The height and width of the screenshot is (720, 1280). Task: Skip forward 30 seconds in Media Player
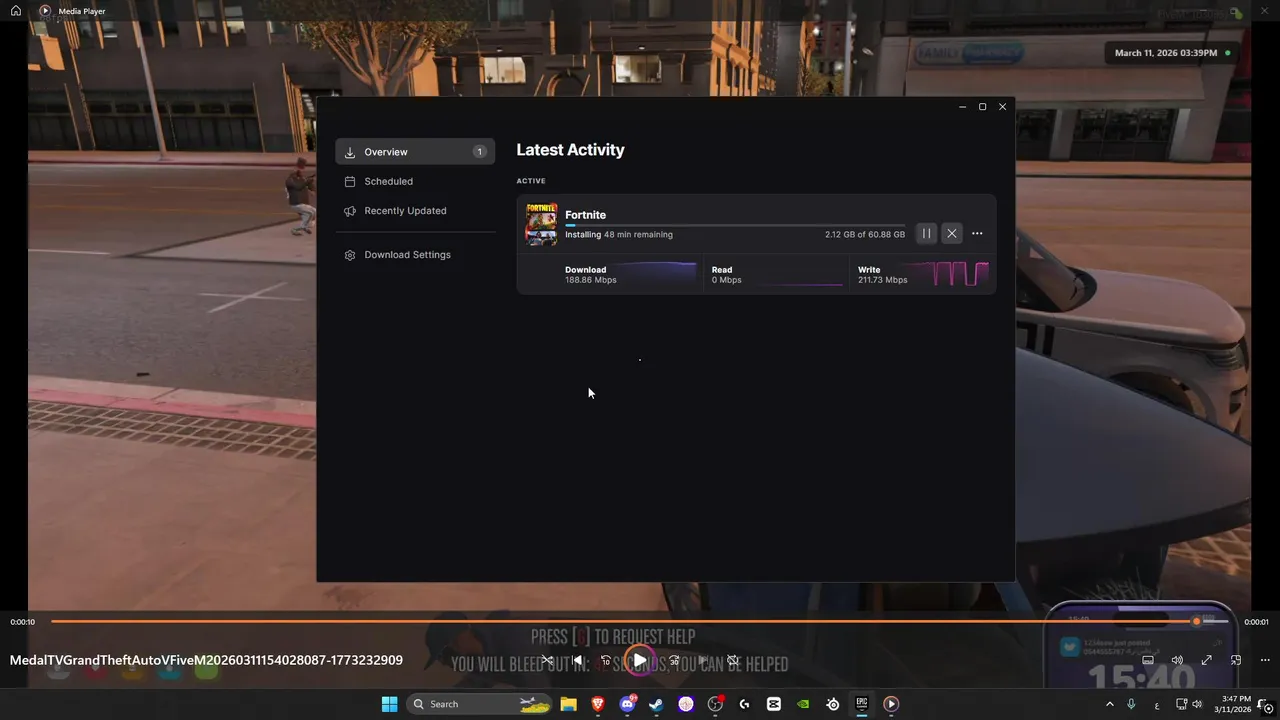674,660
